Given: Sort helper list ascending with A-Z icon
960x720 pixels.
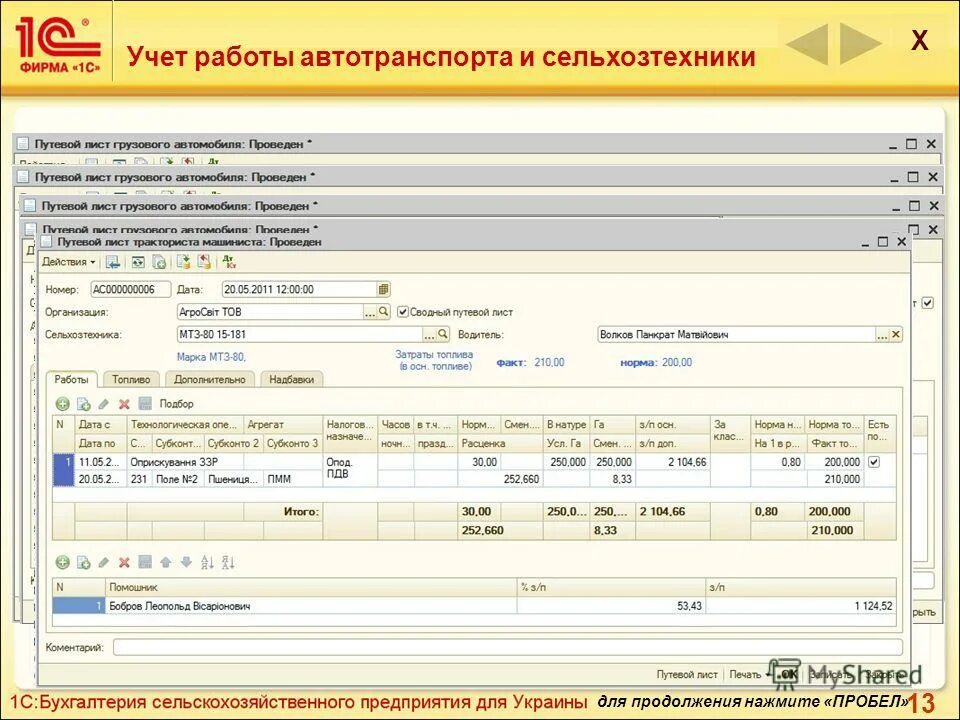Looking at the screenshot, I should tap(205, 562).
